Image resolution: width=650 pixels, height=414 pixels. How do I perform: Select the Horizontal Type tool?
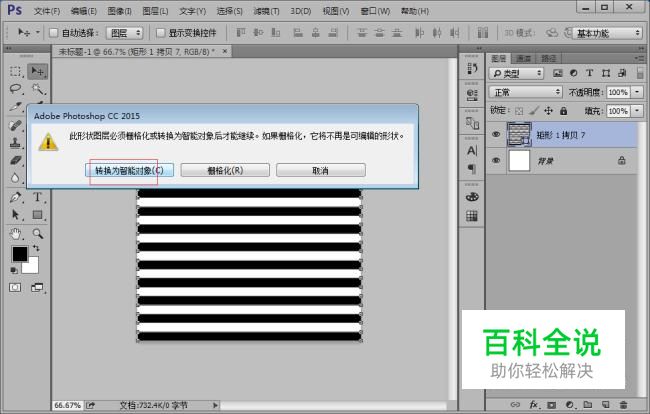coord(37,197)
